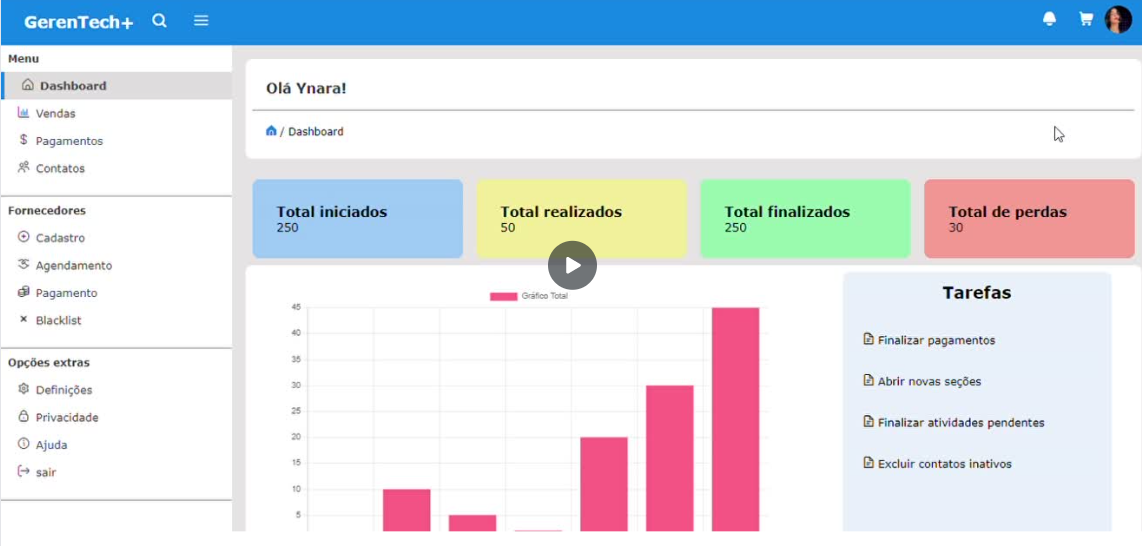Toggle the hamburger menu icon
Viewport: 1142px width, 546px height.
201,21
